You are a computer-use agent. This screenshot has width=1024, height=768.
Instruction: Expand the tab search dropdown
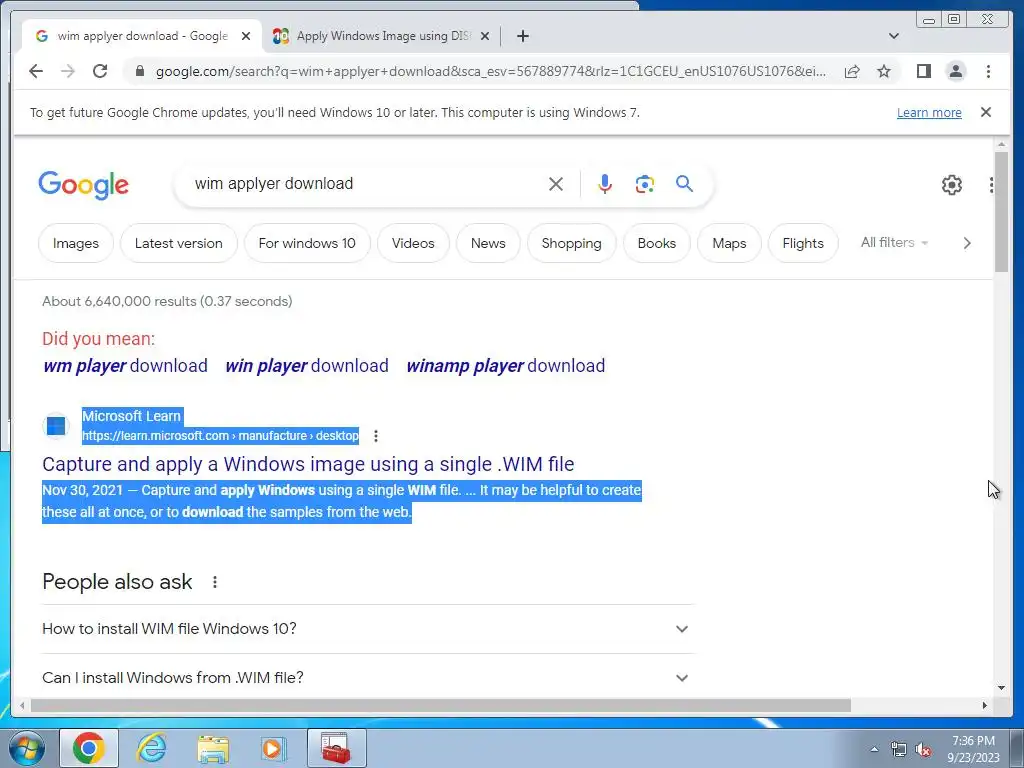coord(893,36)
